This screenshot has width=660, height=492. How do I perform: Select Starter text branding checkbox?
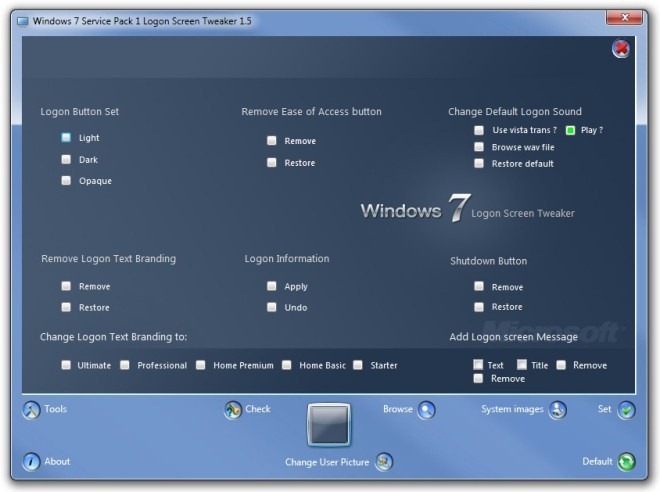pos(358,365)
